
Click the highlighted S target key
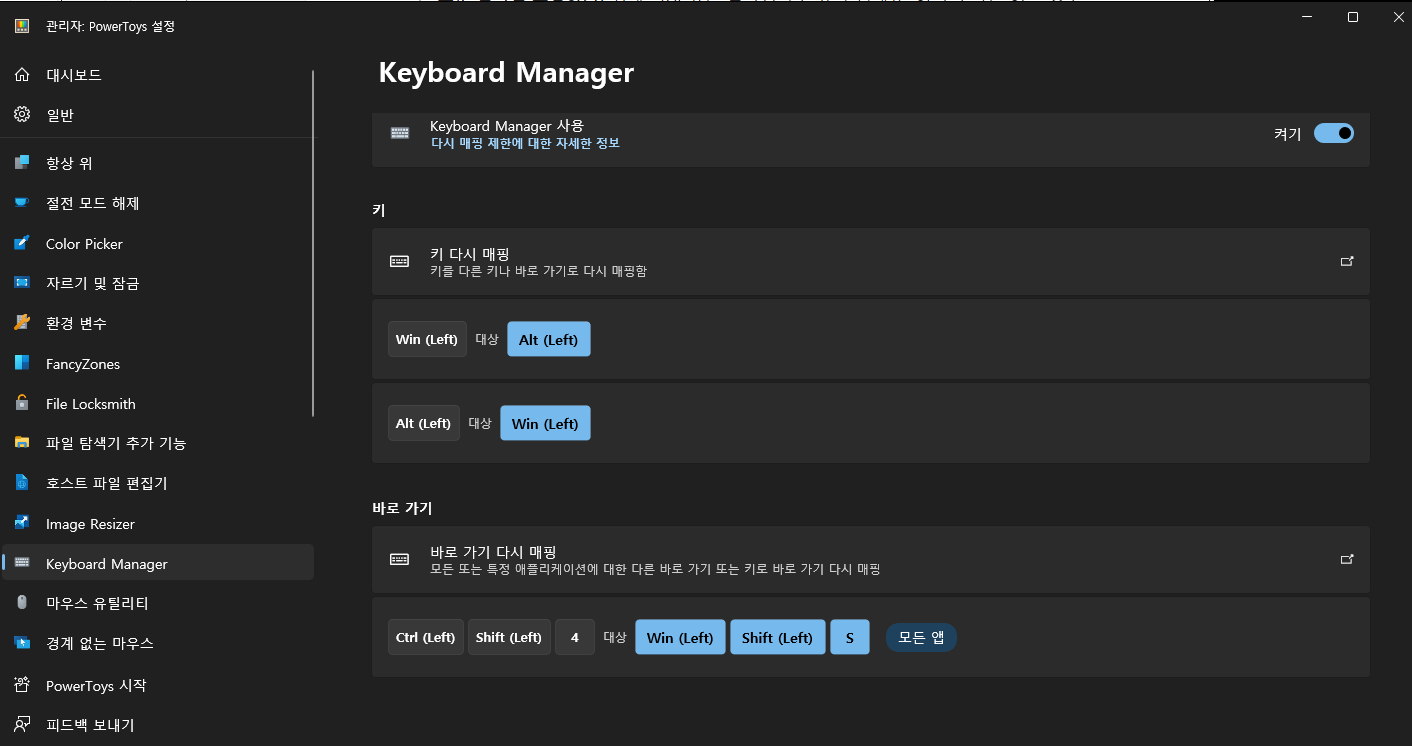coord(850,637)
